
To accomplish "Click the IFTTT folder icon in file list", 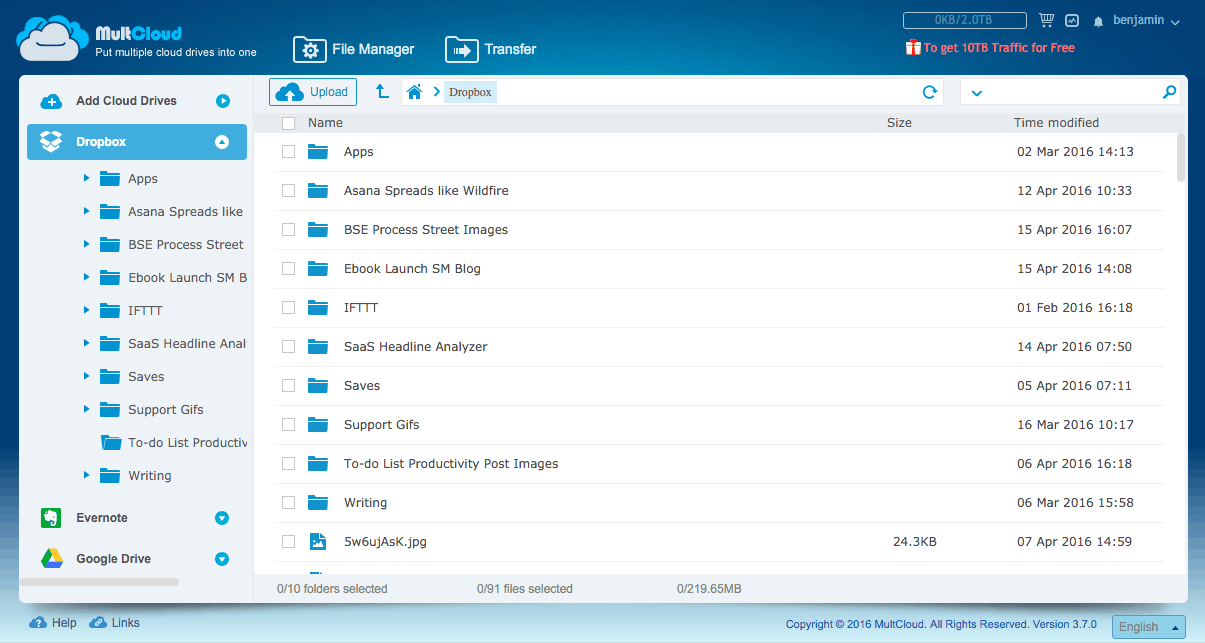I will tap(318, 307).
